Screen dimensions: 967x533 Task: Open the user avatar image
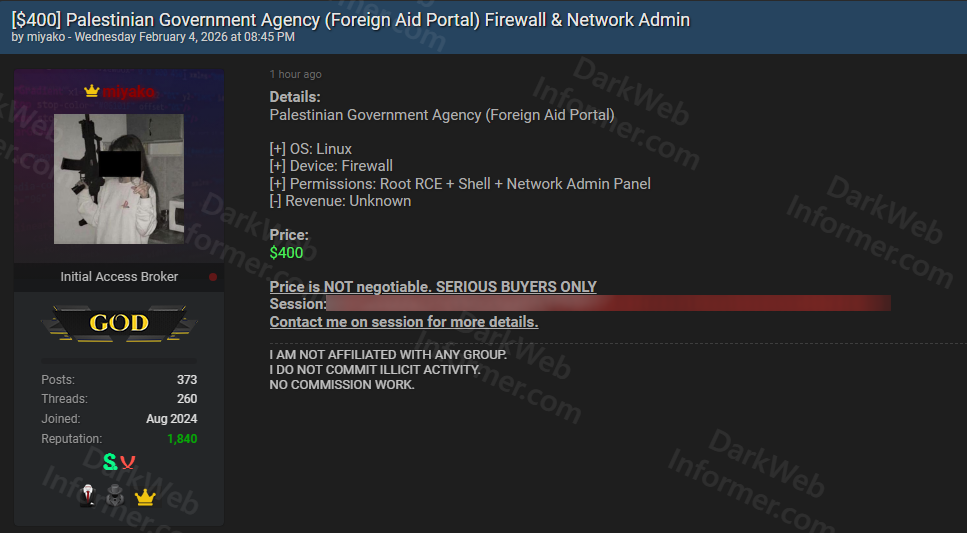click(119, 179)
